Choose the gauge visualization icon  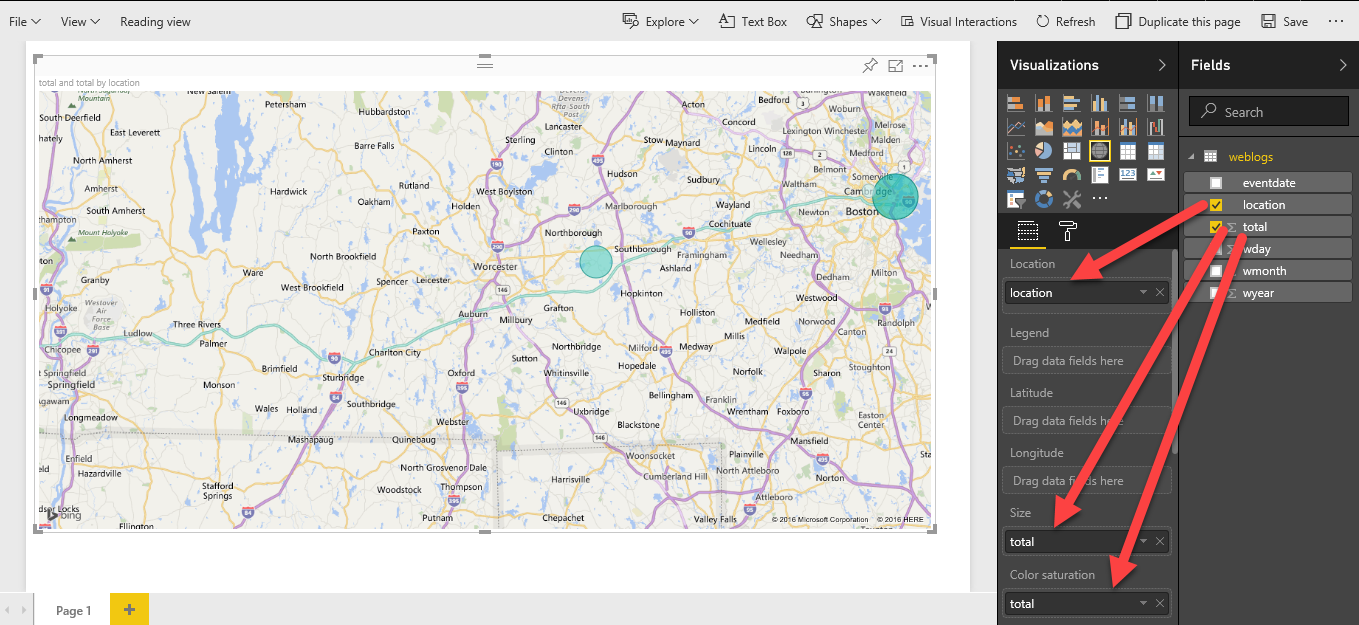1071,174
